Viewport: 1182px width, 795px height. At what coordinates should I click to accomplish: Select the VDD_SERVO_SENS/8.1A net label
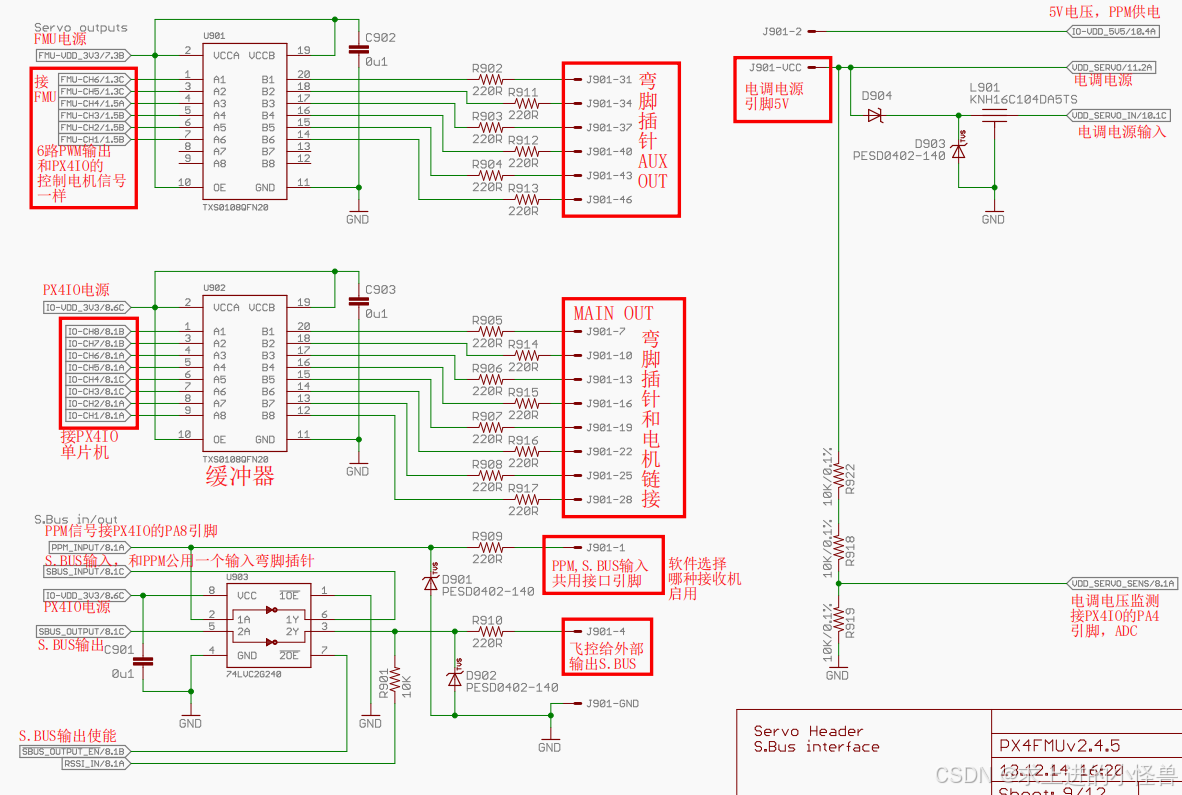1123,583
